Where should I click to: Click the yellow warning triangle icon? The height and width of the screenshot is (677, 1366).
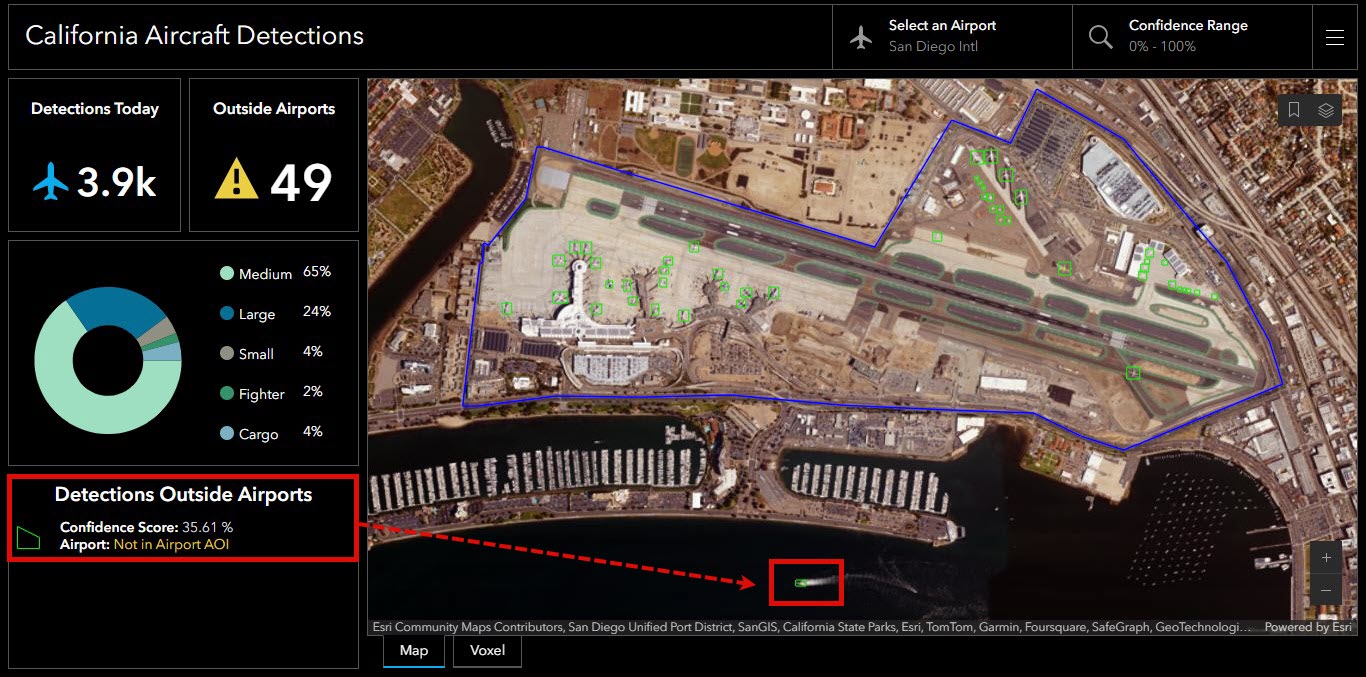[x=237, y=181]
